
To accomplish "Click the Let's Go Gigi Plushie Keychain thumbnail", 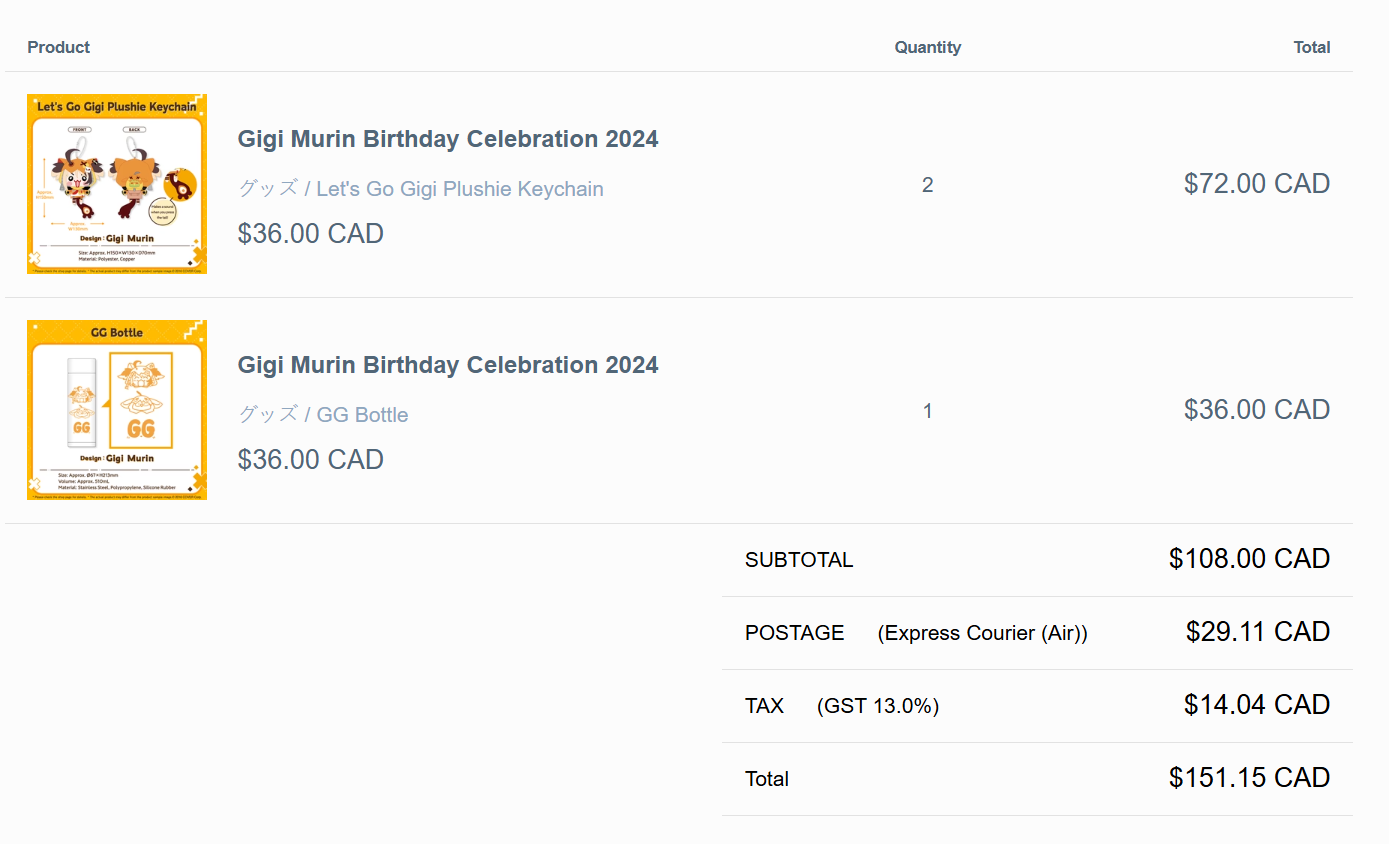I will click(117, 184).
